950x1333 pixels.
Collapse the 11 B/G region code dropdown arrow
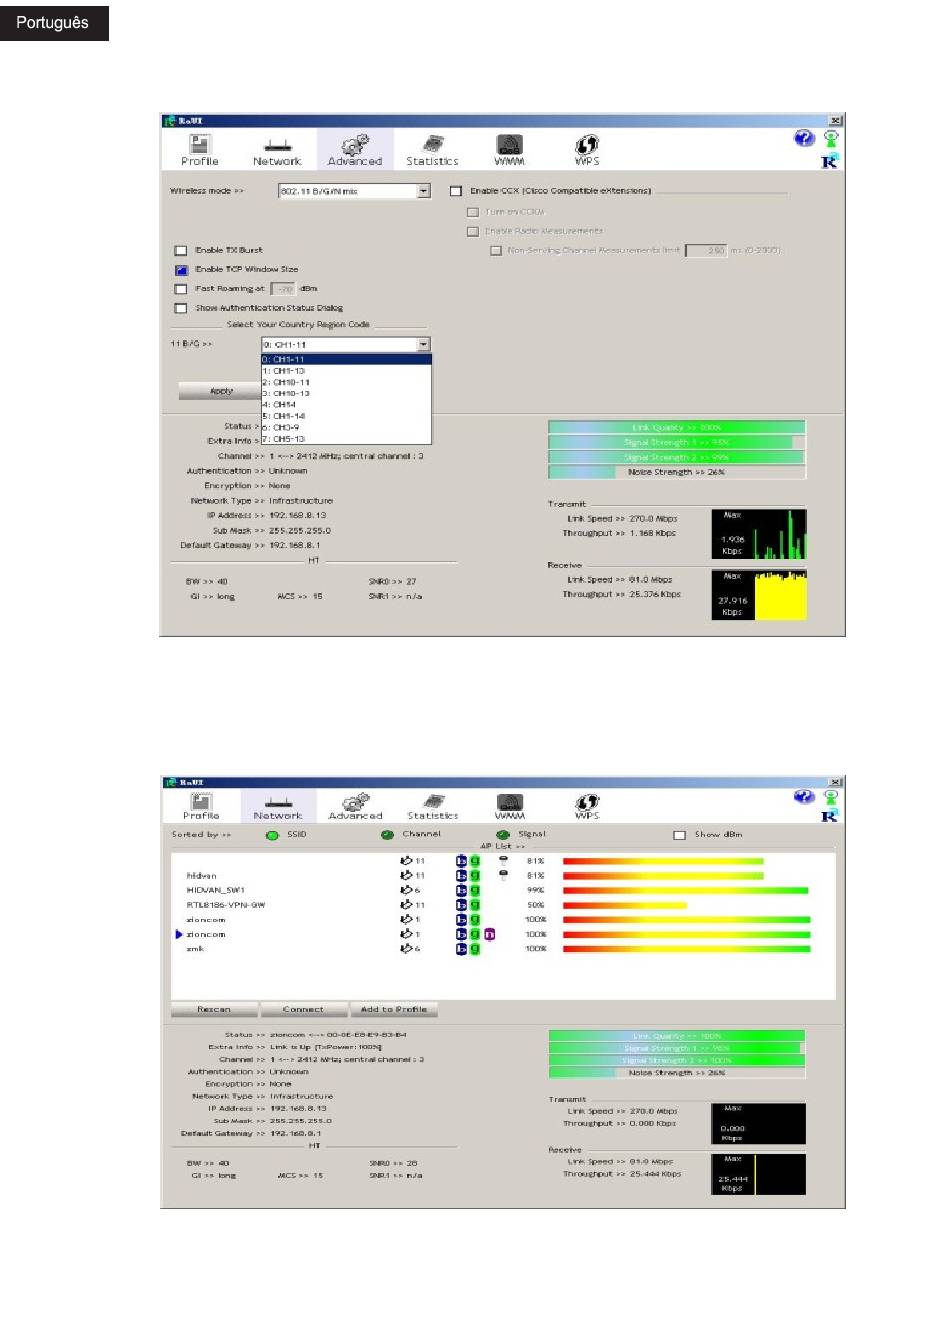[423, 345]
